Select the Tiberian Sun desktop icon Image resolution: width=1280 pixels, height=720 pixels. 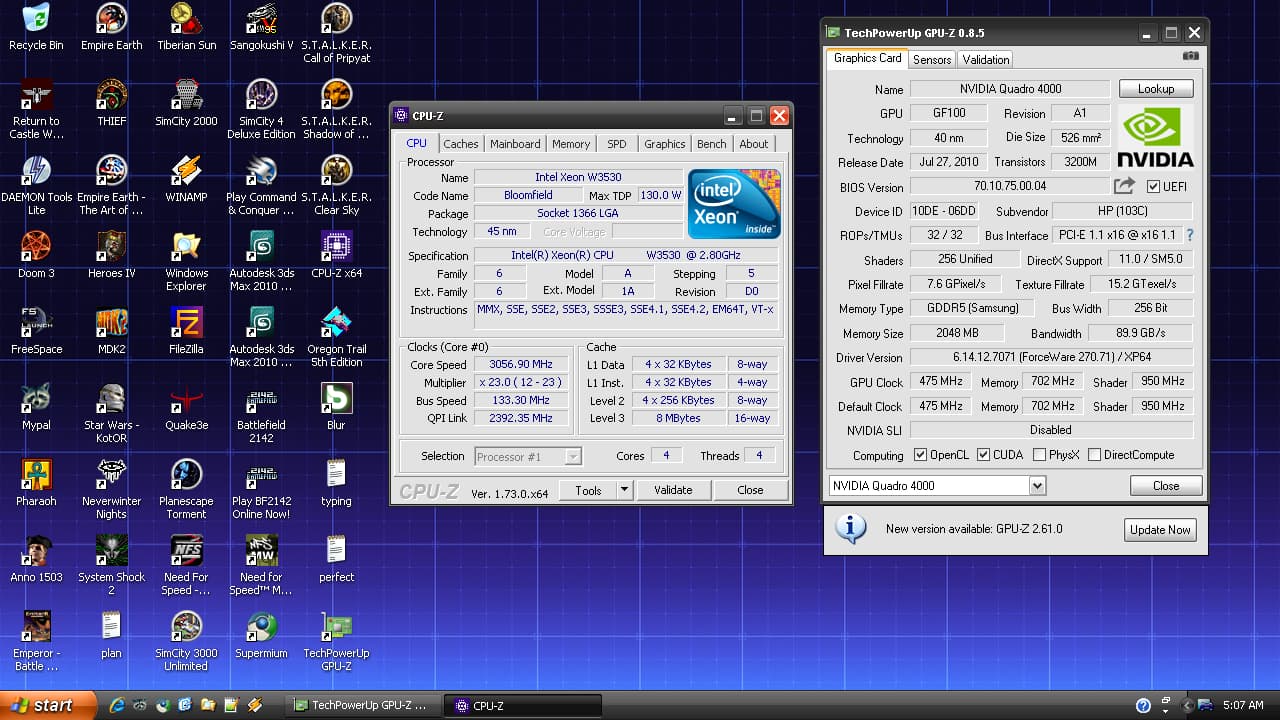coord(186,26)
